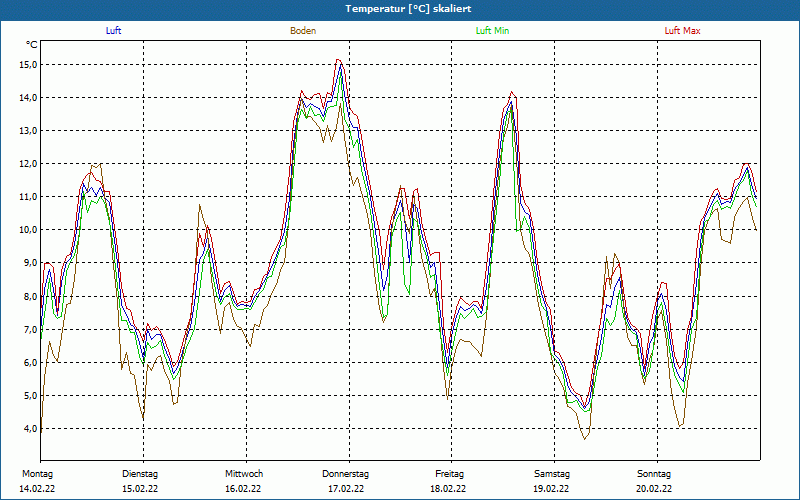Click the 'Sonntag' day label

coord(654,474)
